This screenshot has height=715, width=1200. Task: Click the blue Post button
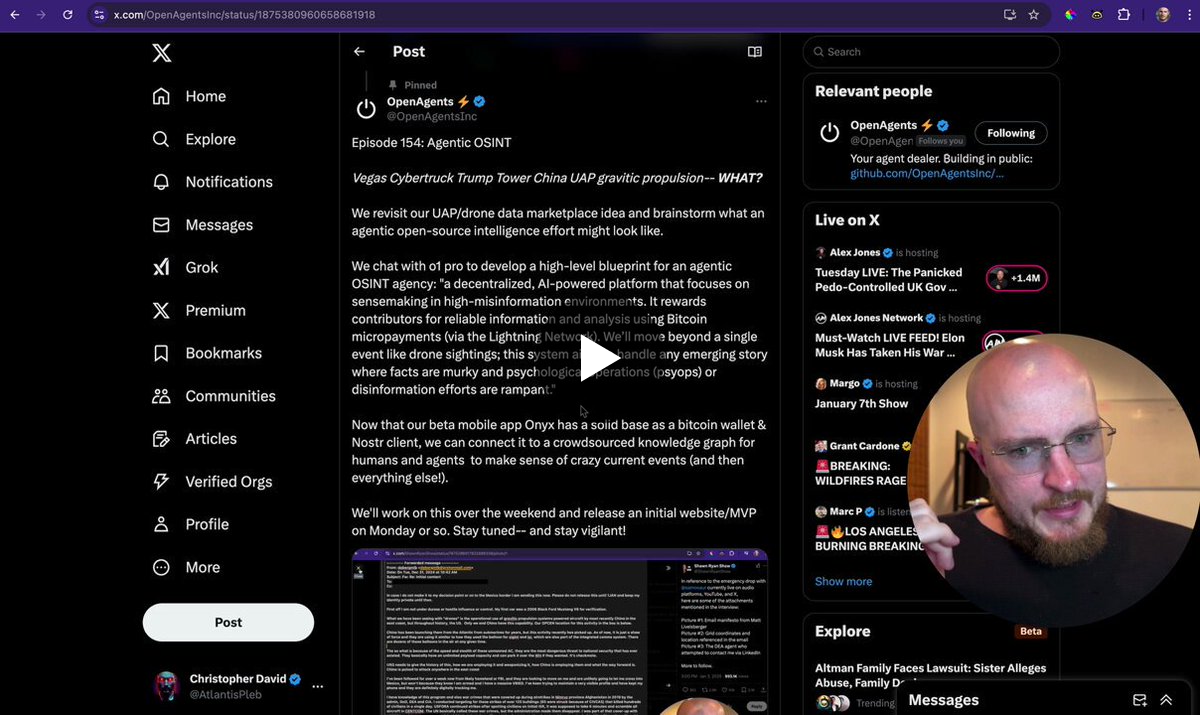pyautogui.click(x=228, y=622)
